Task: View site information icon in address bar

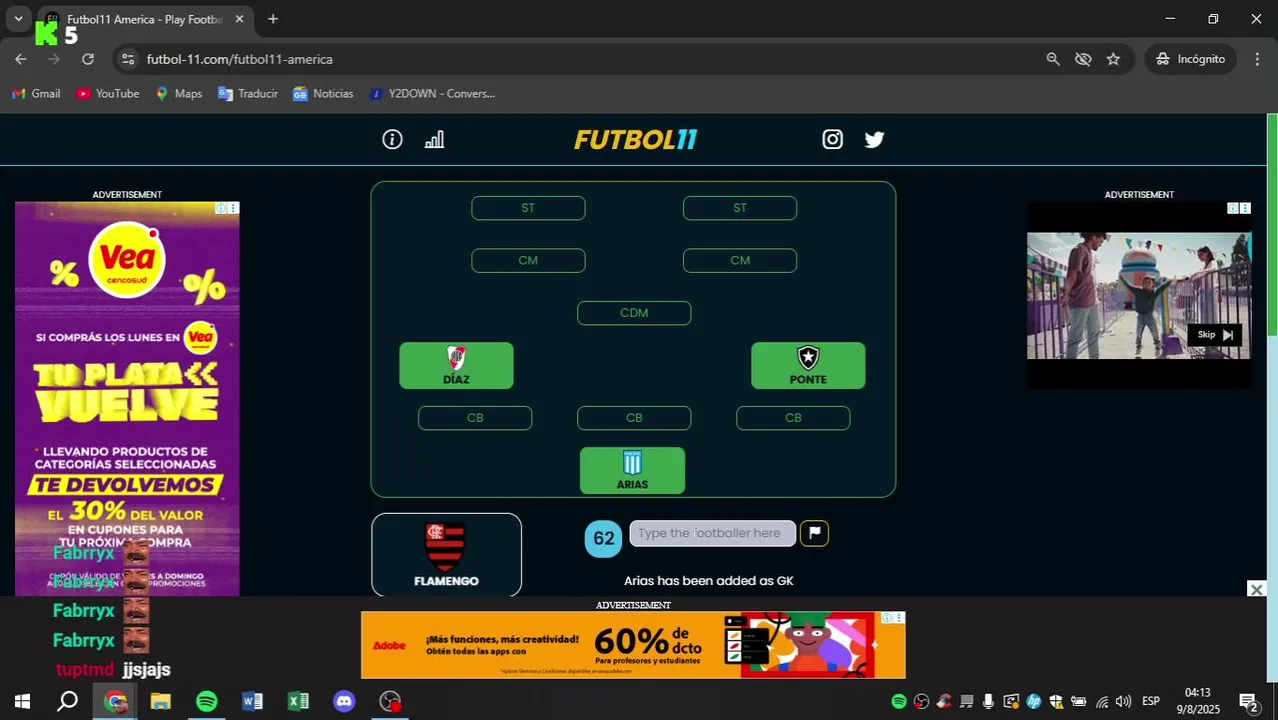Action: [127, 59]
